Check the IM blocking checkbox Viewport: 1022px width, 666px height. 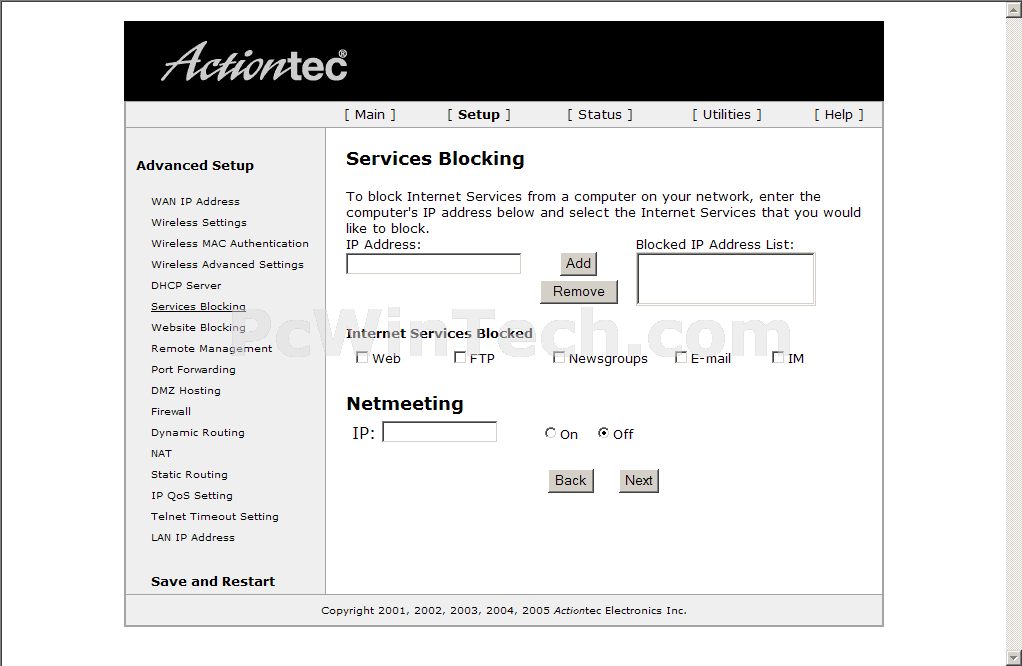point(778,358)
